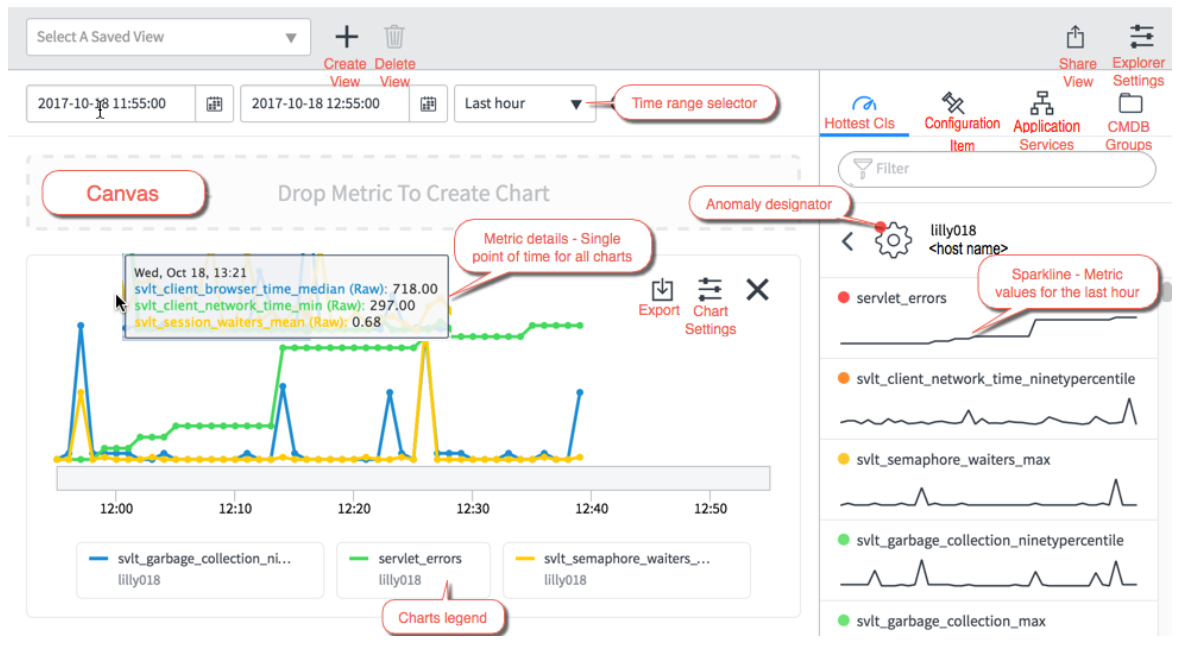1179x648 pixels.
Task: Toggle servlet_errors series in chart legend
Action: (x=413, y=569)
